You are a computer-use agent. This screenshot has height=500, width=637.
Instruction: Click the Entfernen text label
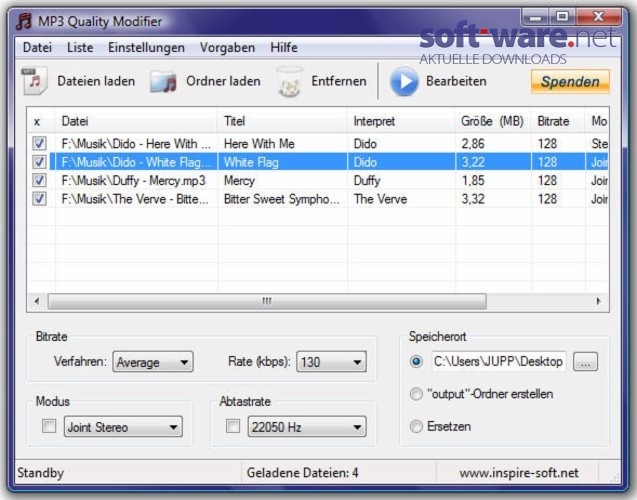point(339,81)
